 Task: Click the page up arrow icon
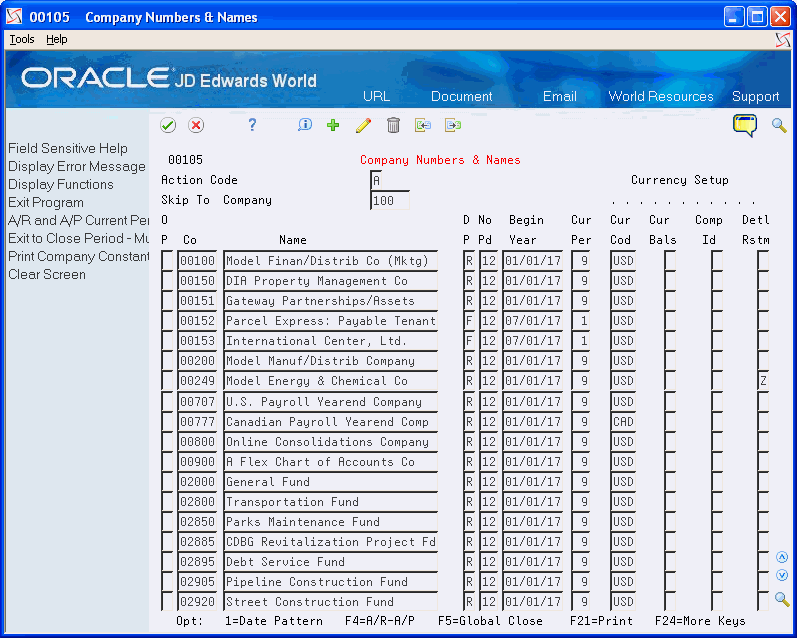[x=782, y=557]
